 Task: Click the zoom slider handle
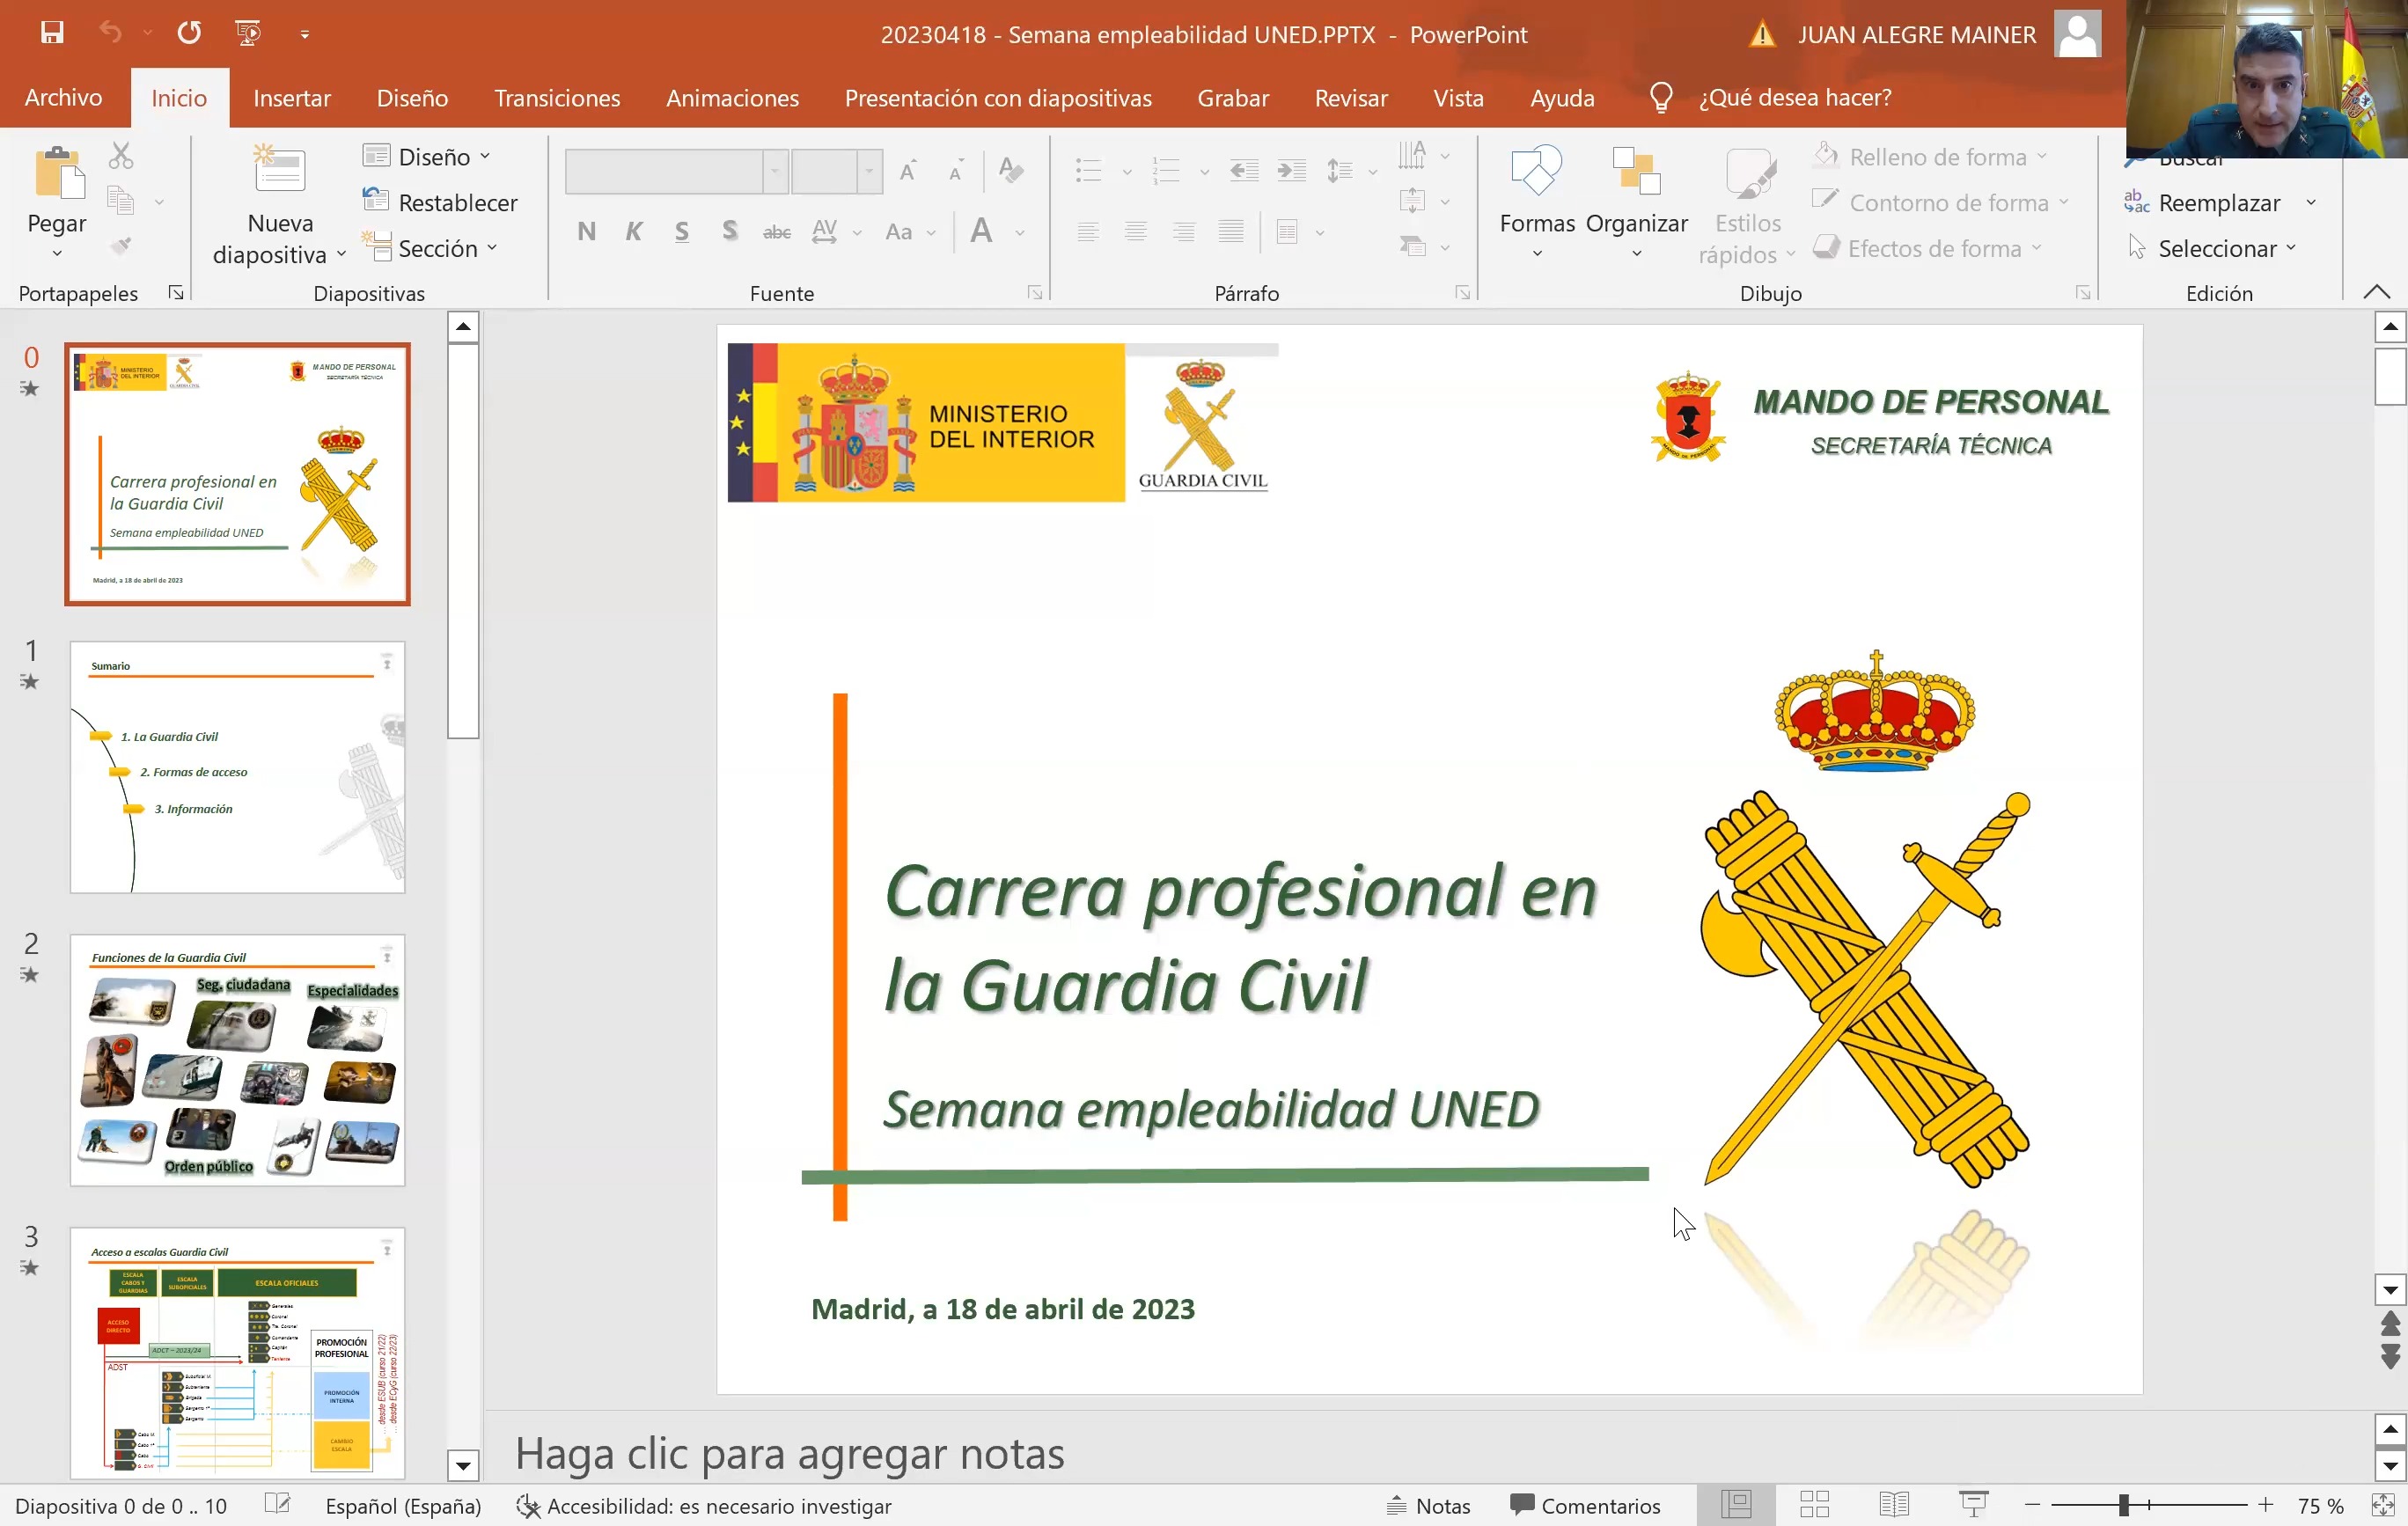[x=2123, y=1505]
